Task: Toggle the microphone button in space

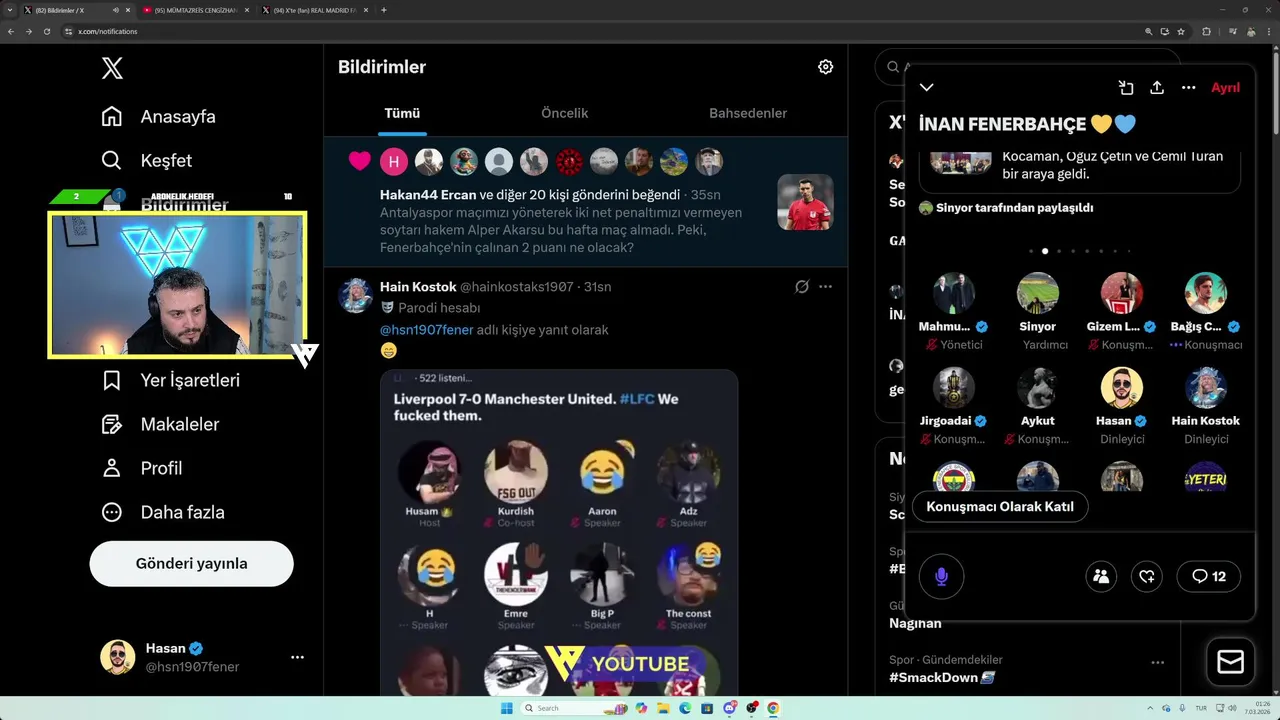Action: (x=941, y=576)
